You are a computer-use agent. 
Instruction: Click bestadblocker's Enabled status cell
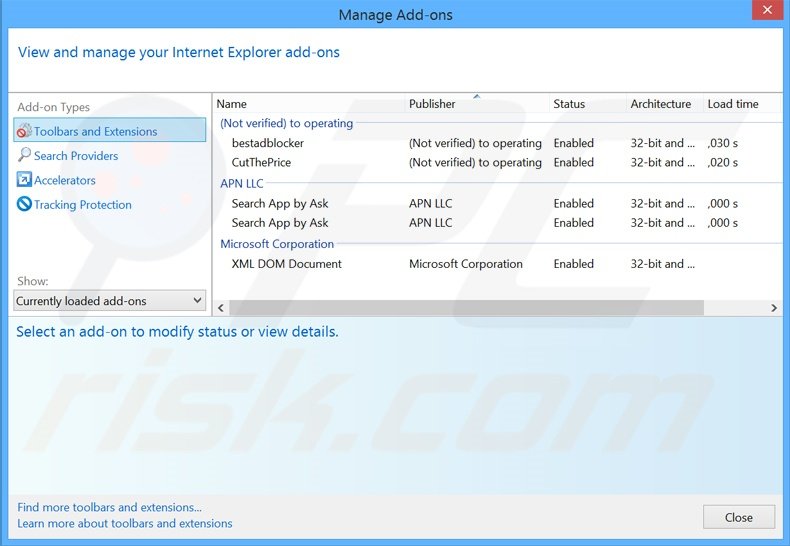click(x=573, y=143)
